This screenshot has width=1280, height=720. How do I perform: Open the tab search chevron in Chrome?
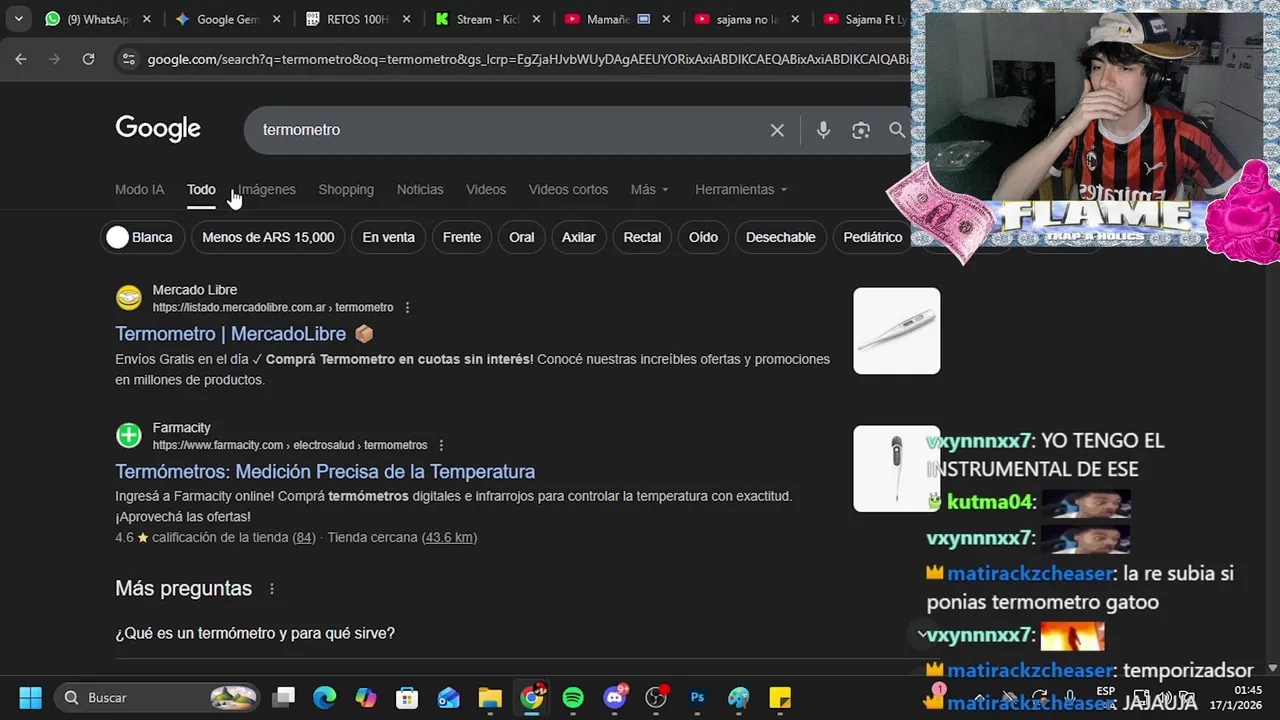(x=20, y=19)
